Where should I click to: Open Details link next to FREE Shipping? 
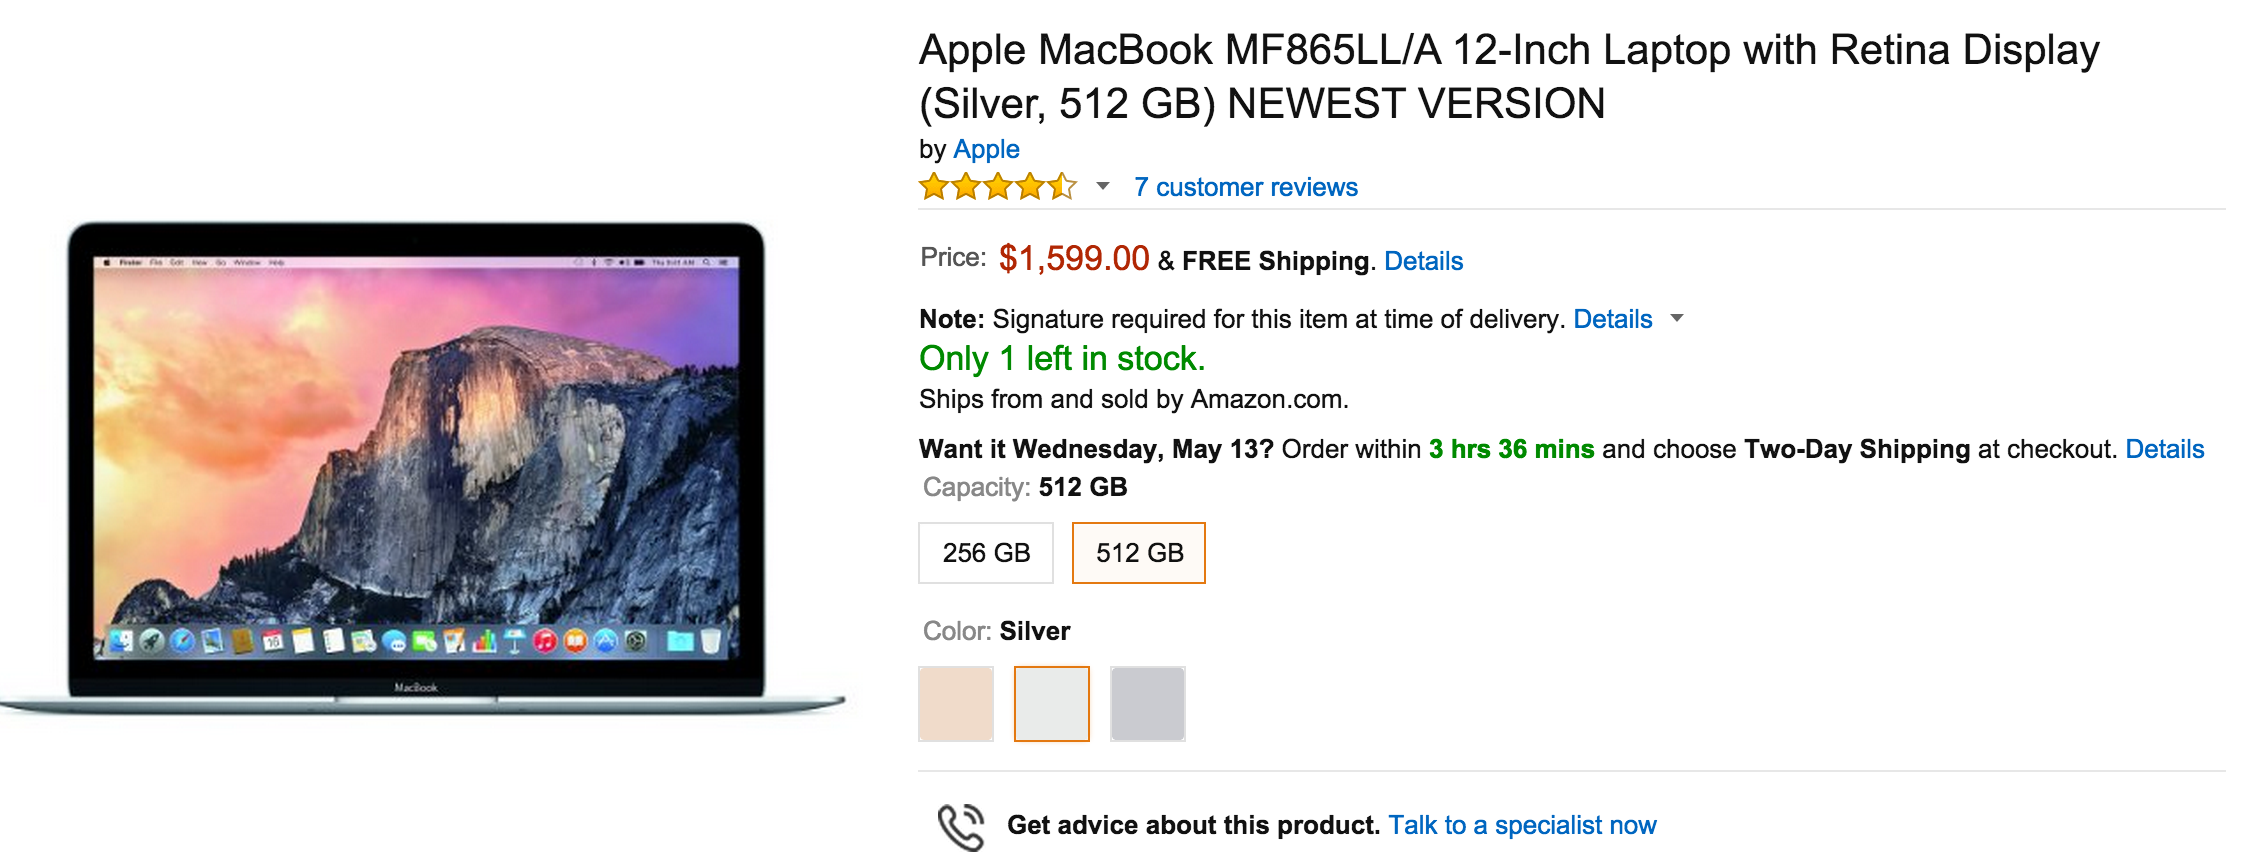(1423, 261)
